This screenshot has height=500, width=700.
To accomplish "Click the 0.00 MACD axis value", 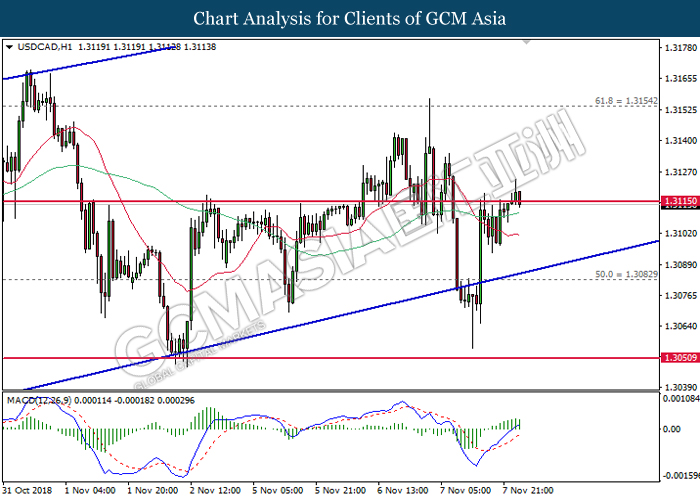I will coord(672,429).
